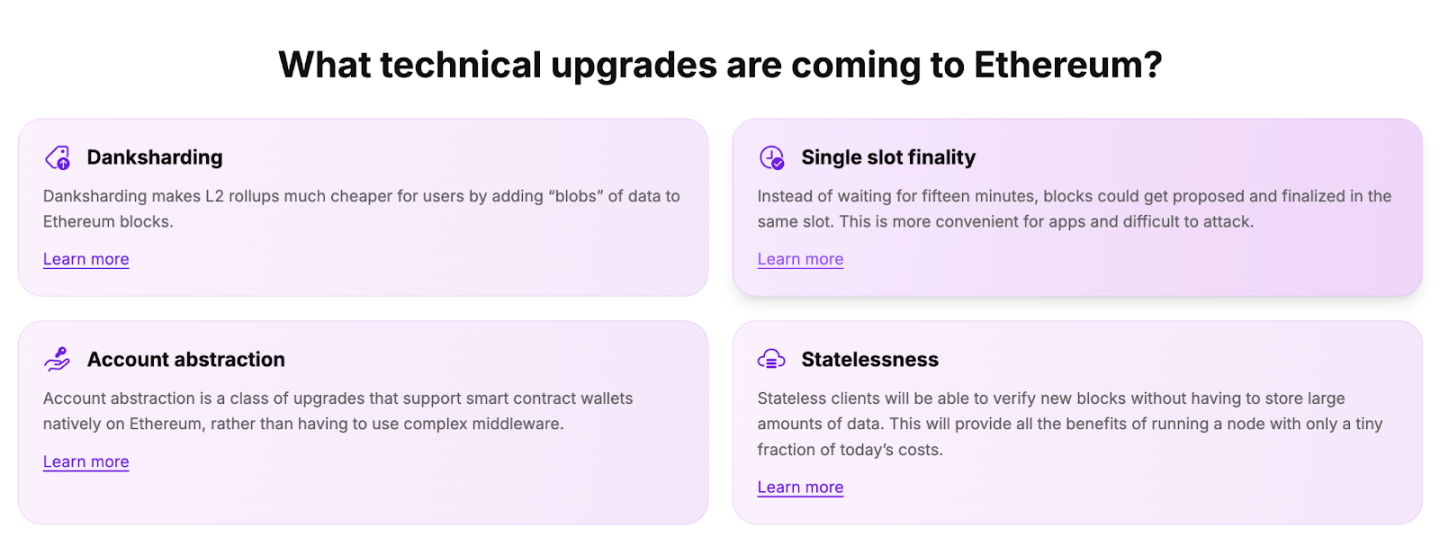Click the Danksharding description about L2 rollups

(x=361, y=208)
